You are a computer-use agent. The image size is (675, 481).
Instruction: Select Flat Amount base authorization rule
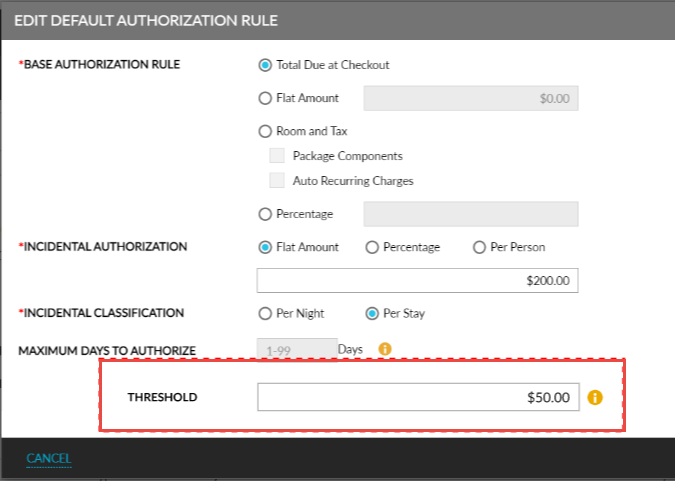point(265,98)
